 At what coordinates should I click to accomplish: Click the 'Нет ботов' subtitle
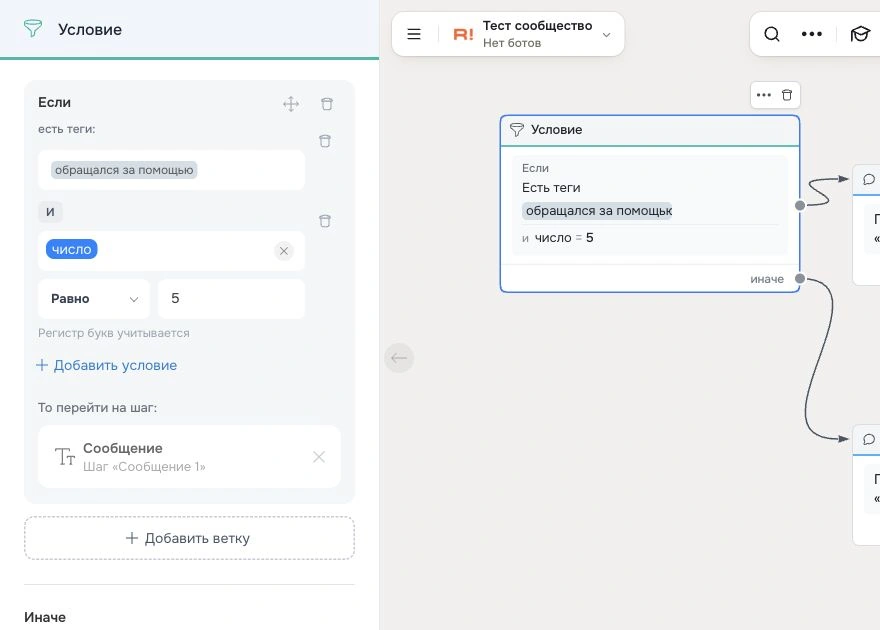(512, 43)
